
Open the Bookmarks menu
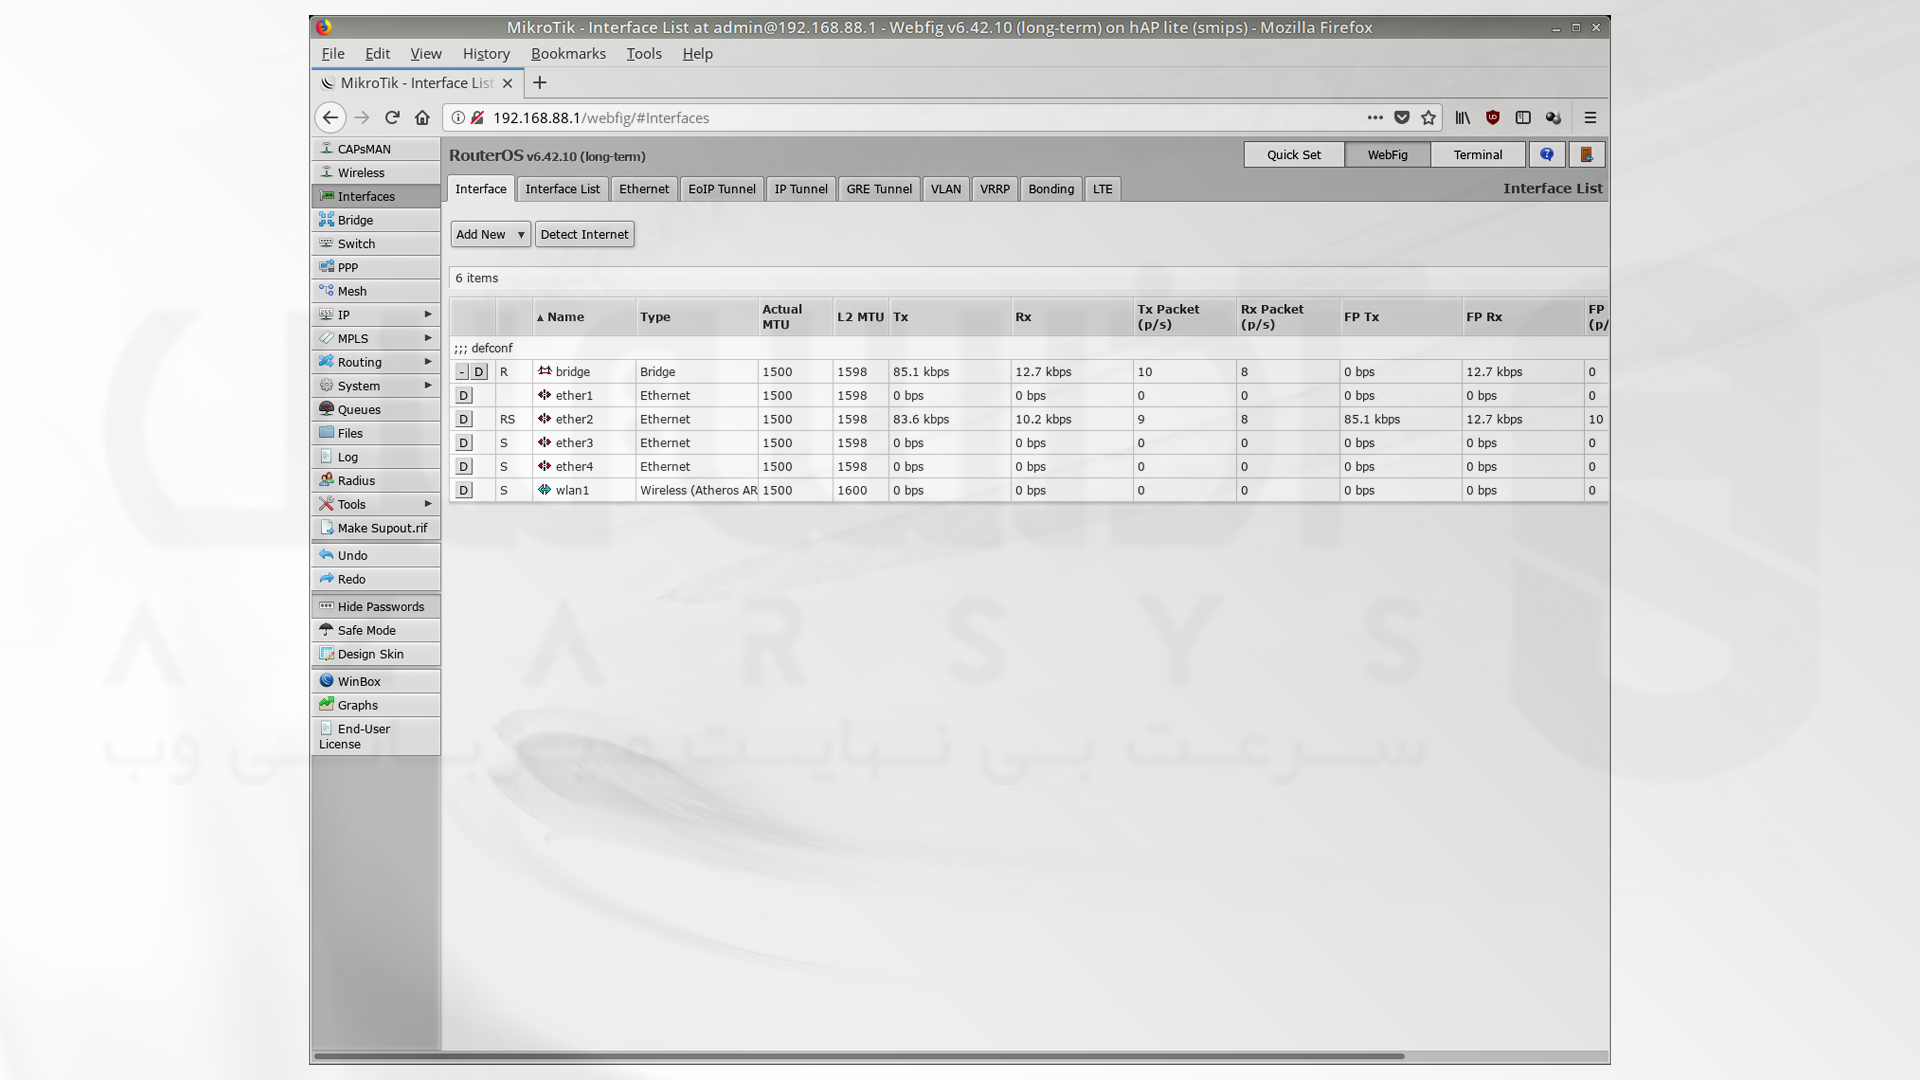coord(568,54)
